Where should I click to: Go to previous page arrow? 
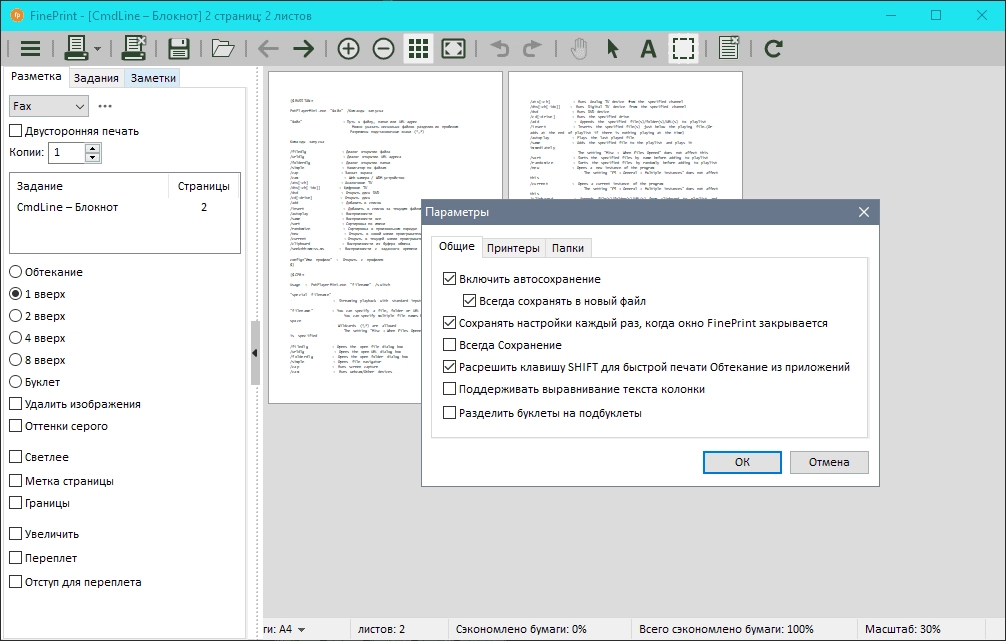[x=268, y=49]
